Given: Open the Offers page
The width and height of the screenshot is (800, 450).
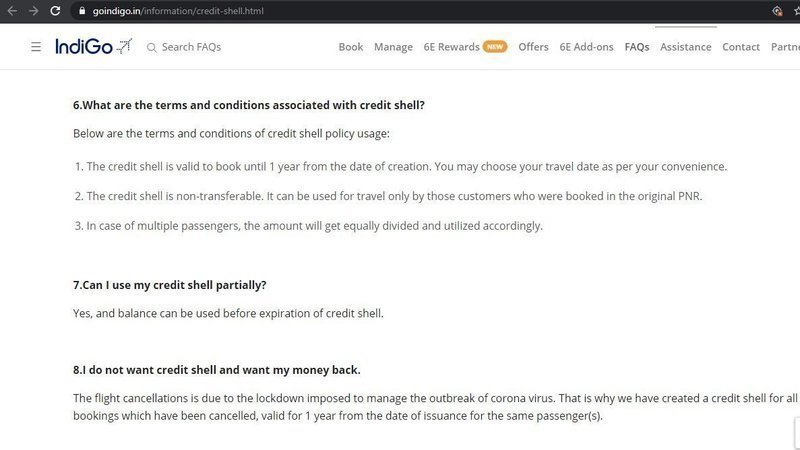Looking at the screenshot, I should 533,47.
